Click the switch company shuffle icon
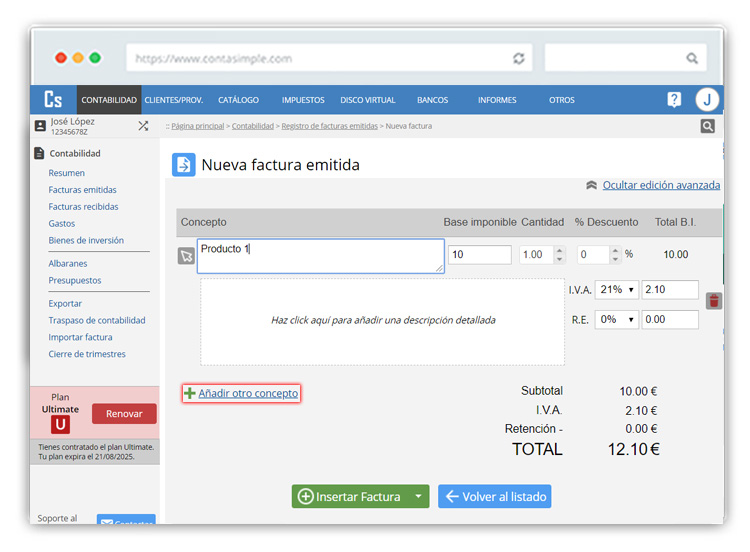Screen dimensions: 750x552 click(x=143, y=126)
